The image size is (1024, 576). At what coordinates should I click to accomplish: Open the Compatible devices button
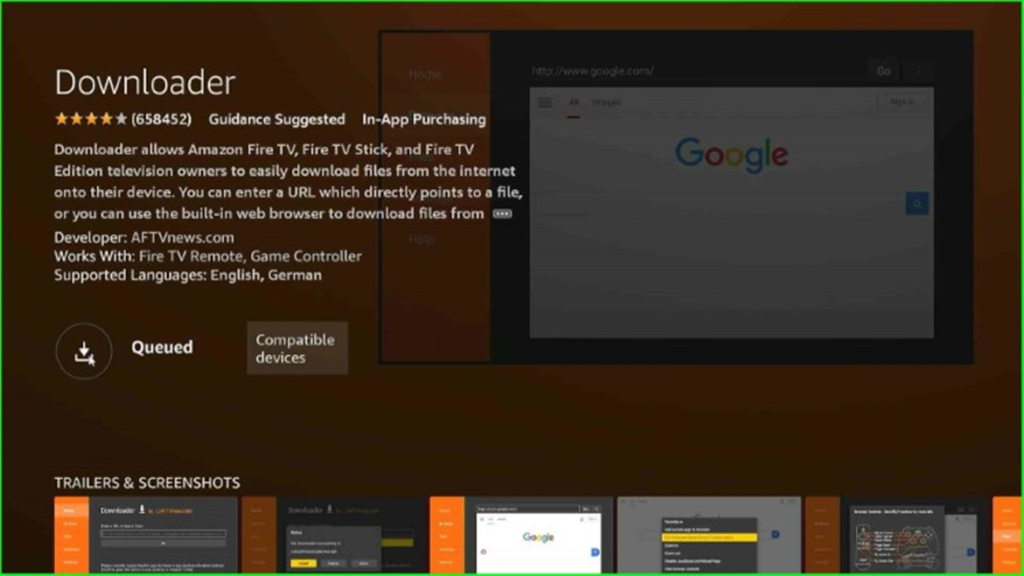pos(297,348)
